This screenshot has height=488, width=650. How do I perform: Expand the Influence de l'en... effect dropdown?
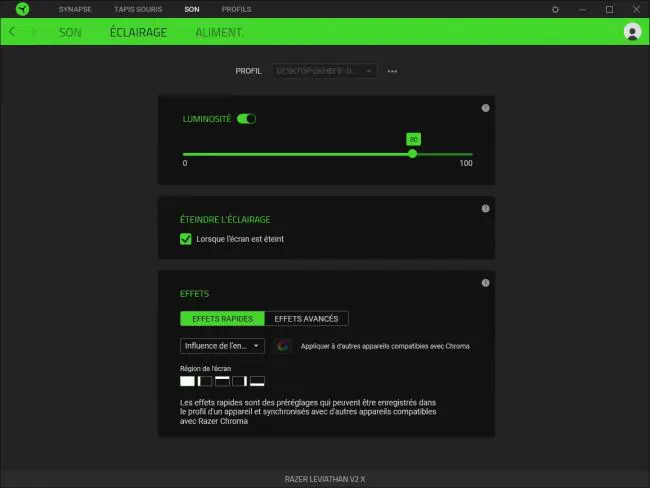[222, 346]
